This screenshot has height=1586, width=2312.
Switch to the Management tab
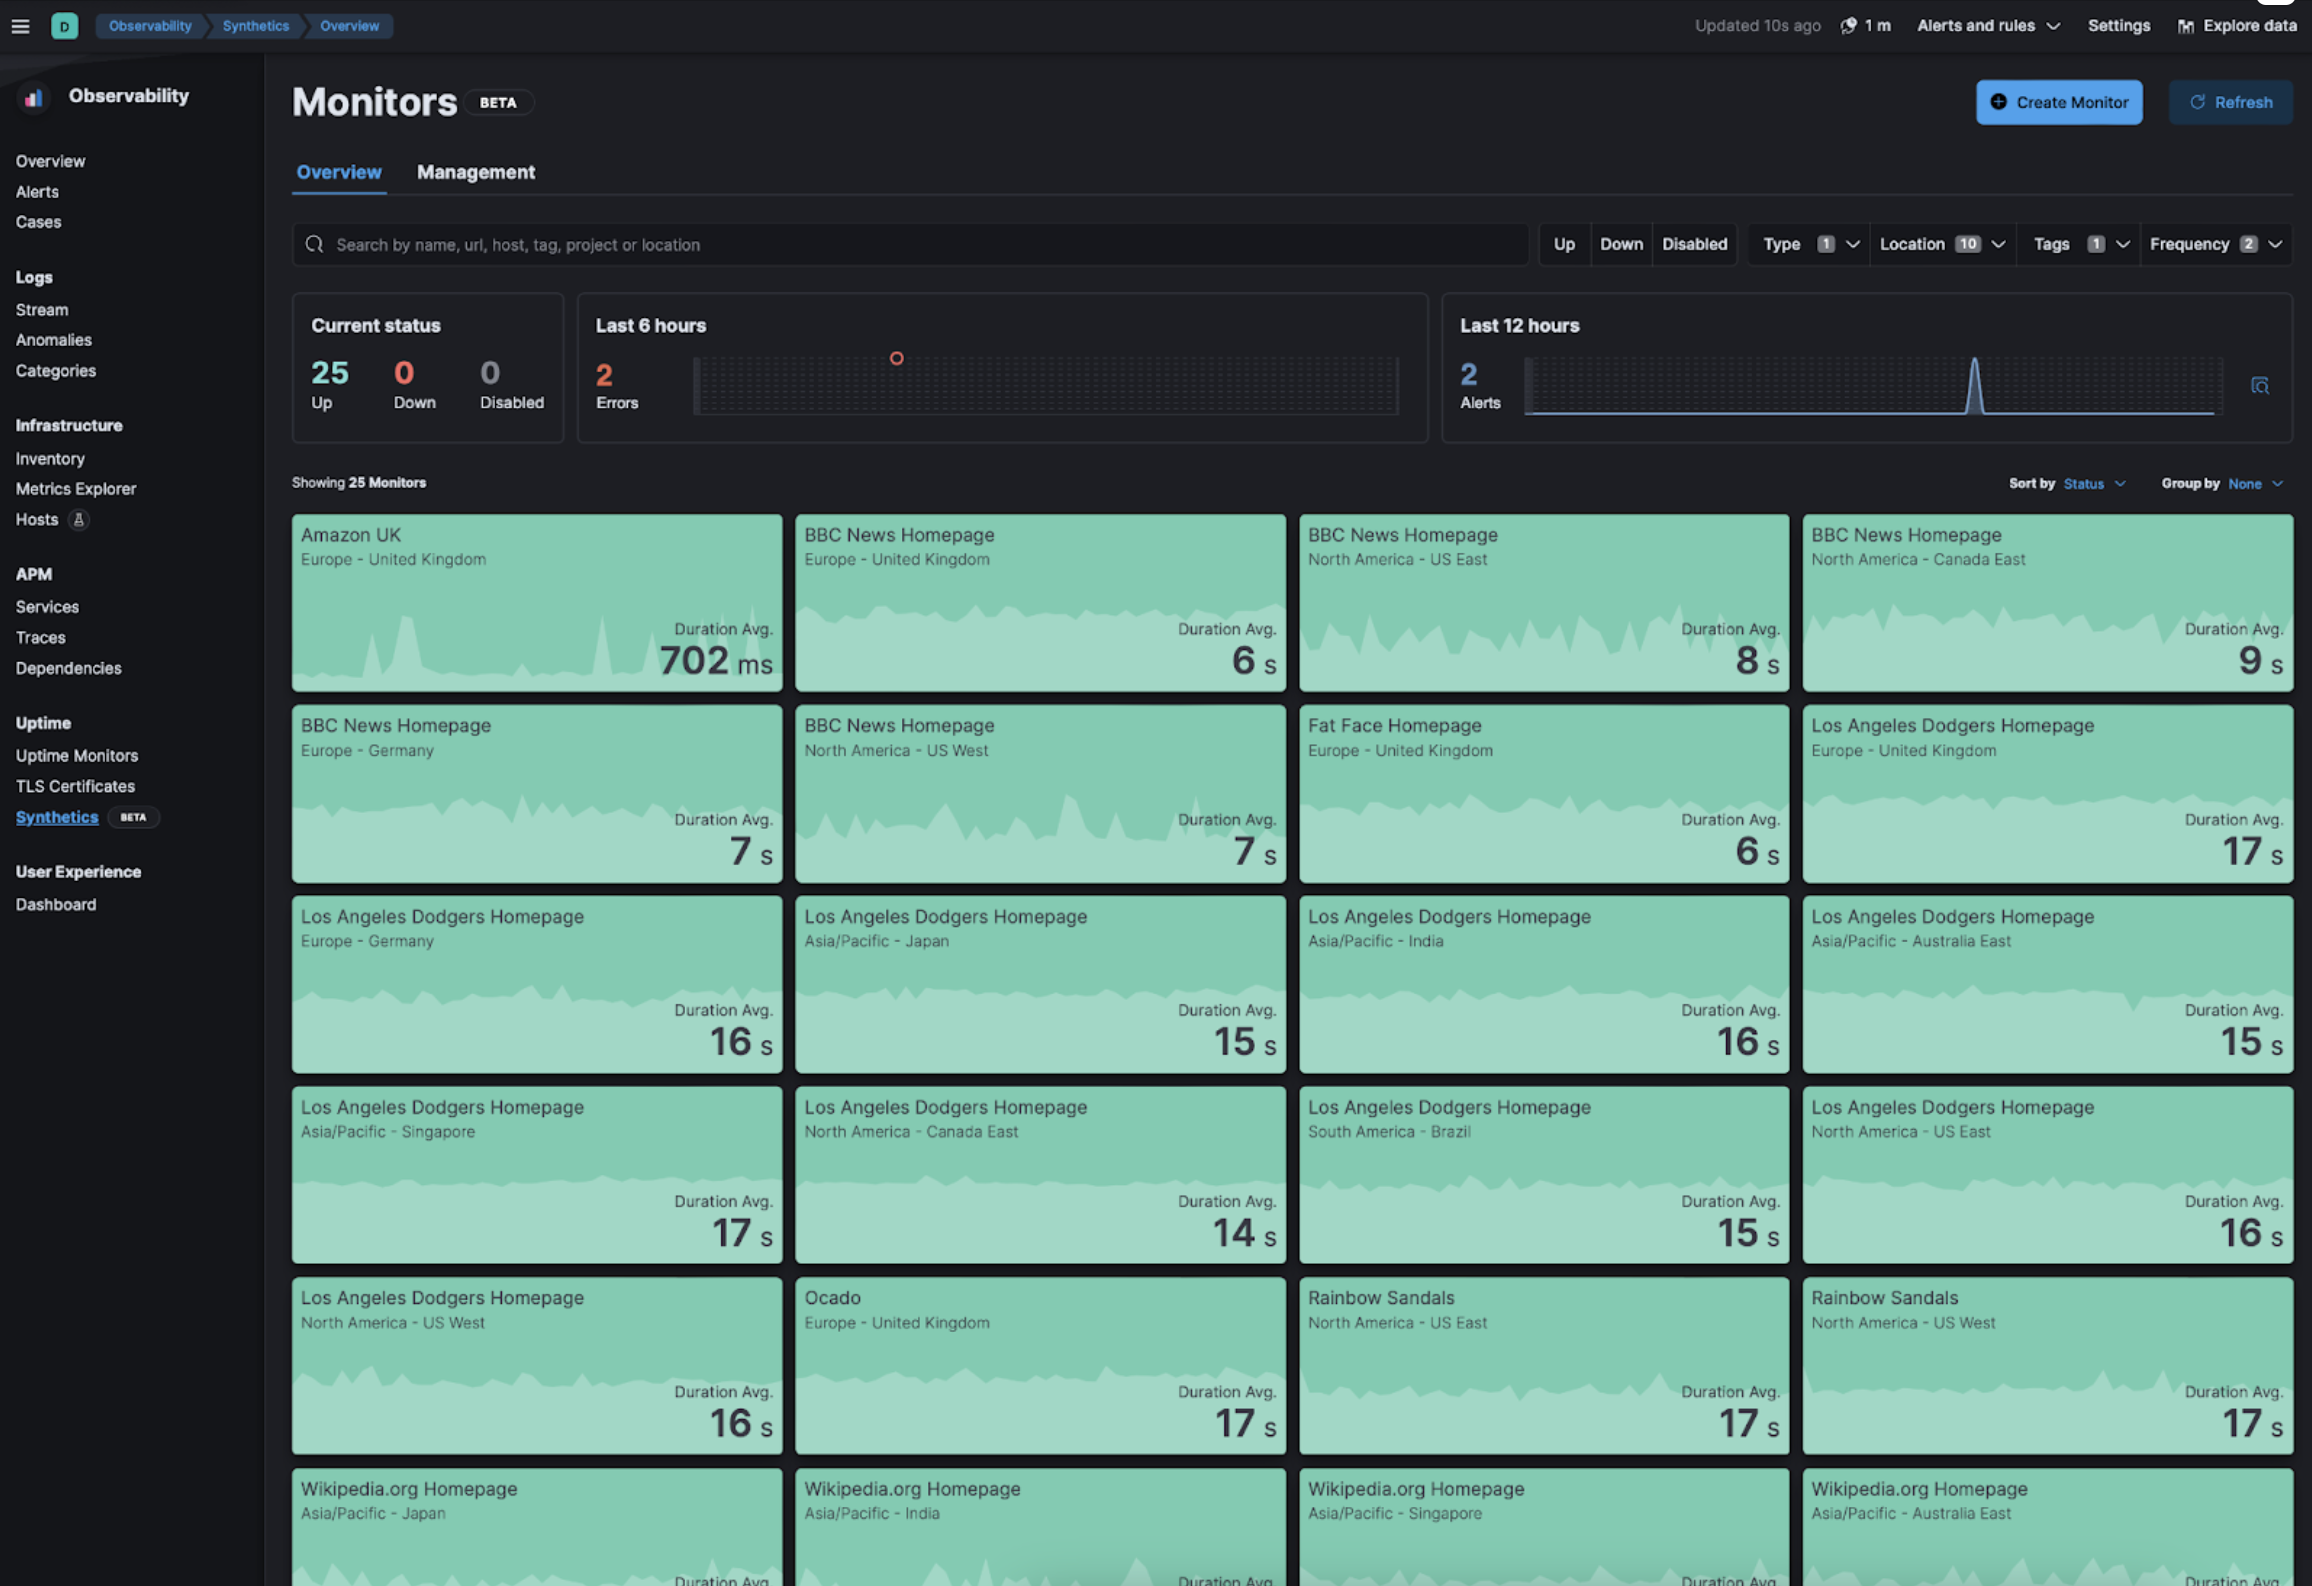point(474,172)
